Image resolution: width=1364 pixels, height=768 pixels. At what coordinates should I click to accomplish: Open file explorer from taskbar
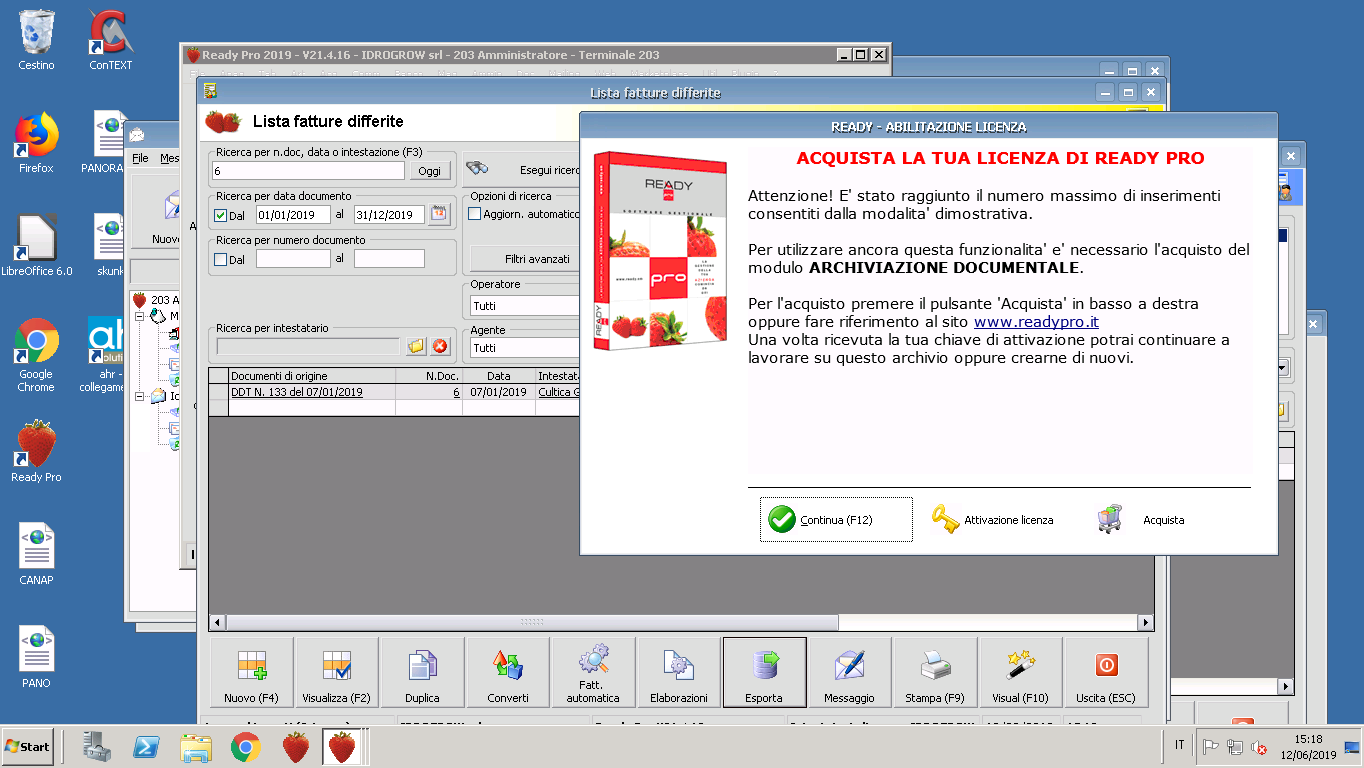coord(196,747)
